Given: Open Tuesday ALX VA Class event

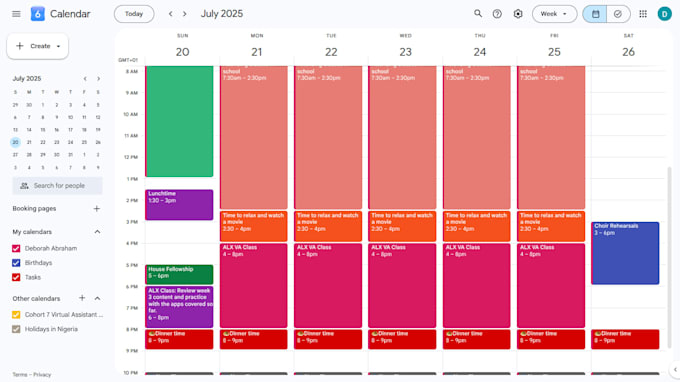Looking at the screenshot, I should pyautogui.click(x=328, y=285).
